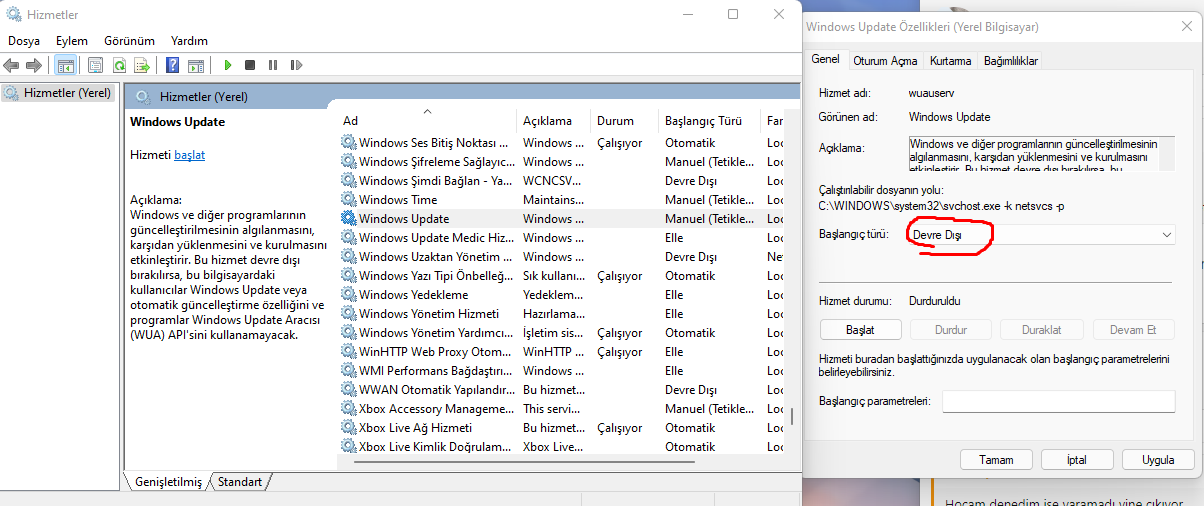The width and height of the screenshot is (1204, 506).
Task: Refresh the services list via toolbar icon
Action: point(119,65)
